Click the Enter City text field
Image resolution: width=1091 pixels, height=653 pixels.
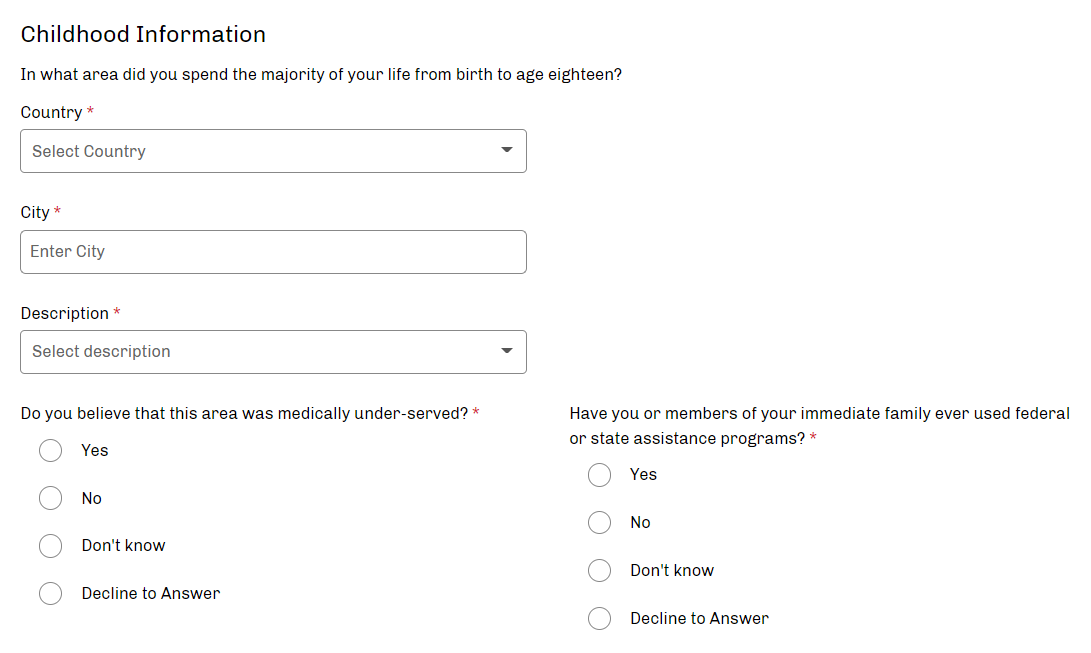273,252
